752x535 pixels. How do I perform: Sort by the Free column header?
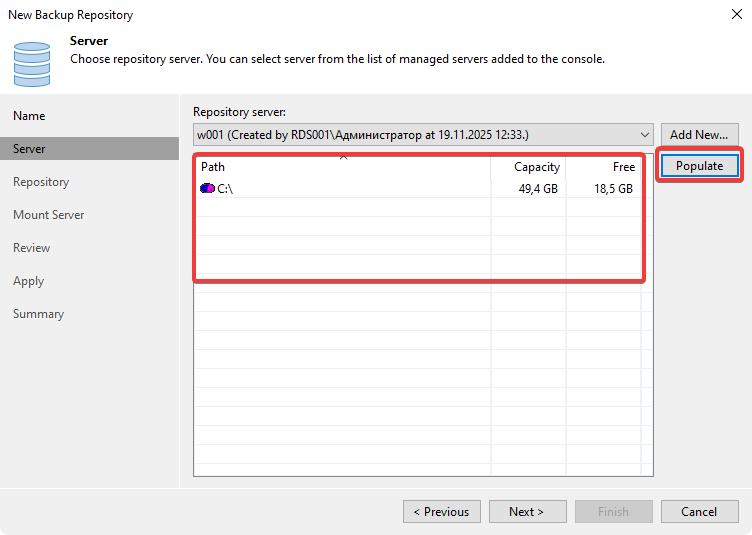[x=604, y=167]
